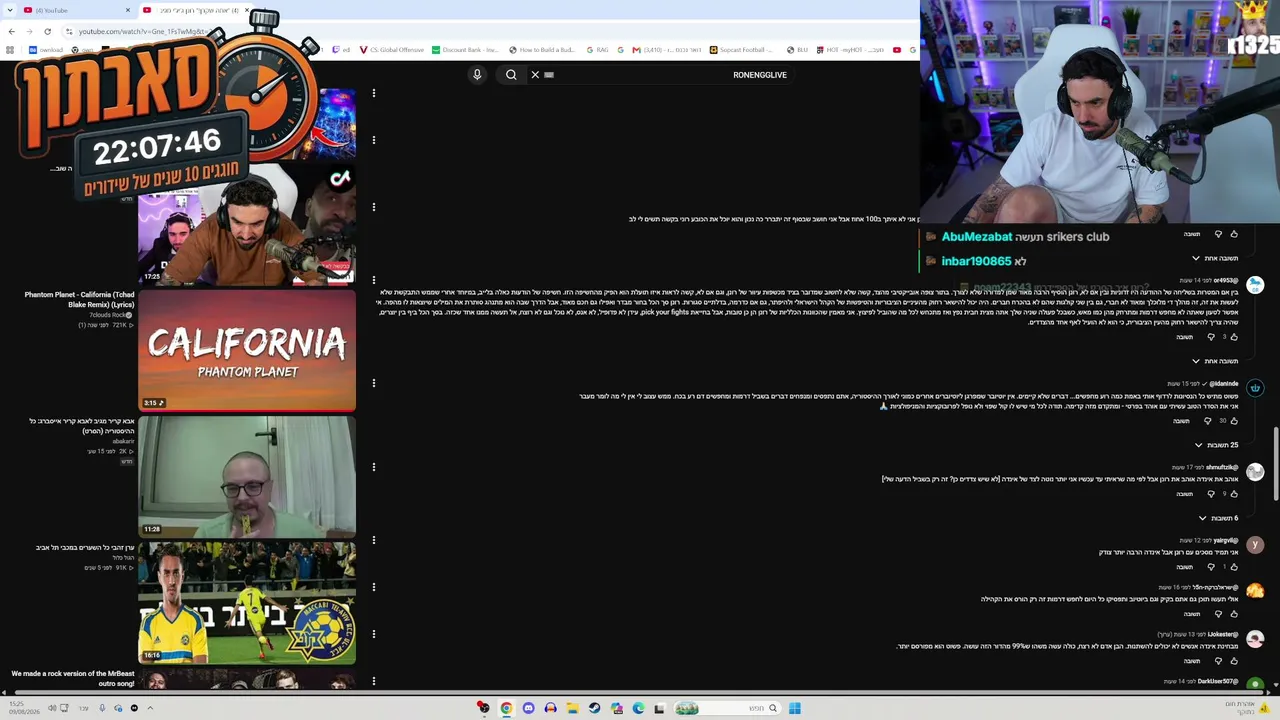The width and height of the screenshot is (1280, 720).
Task: Open Steam from the taskbar
Action: click(594, 708)
